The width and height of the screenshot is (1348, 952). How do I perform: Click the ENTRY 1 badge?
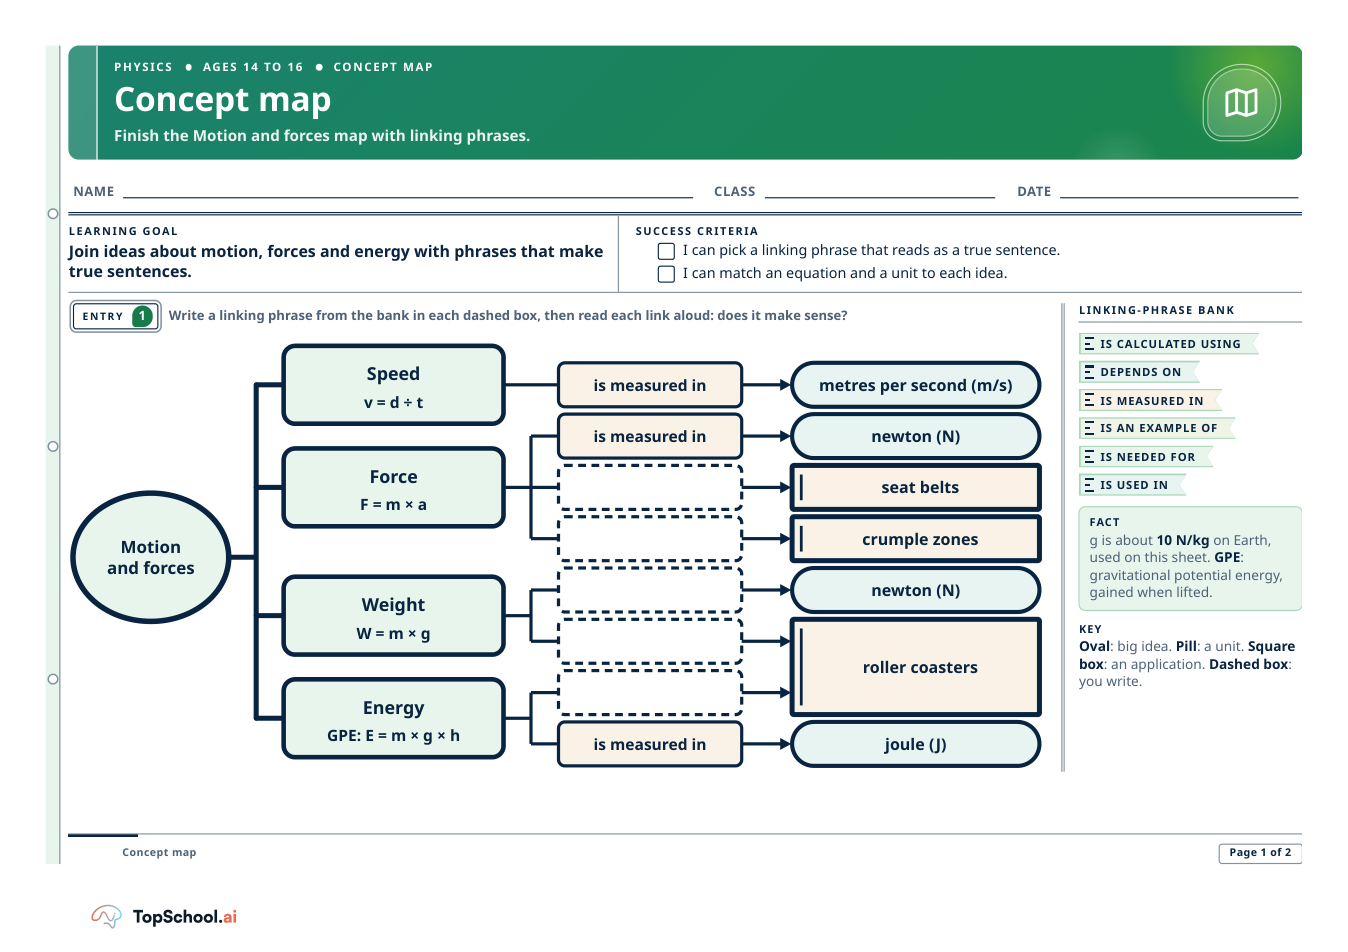(116, 316)
